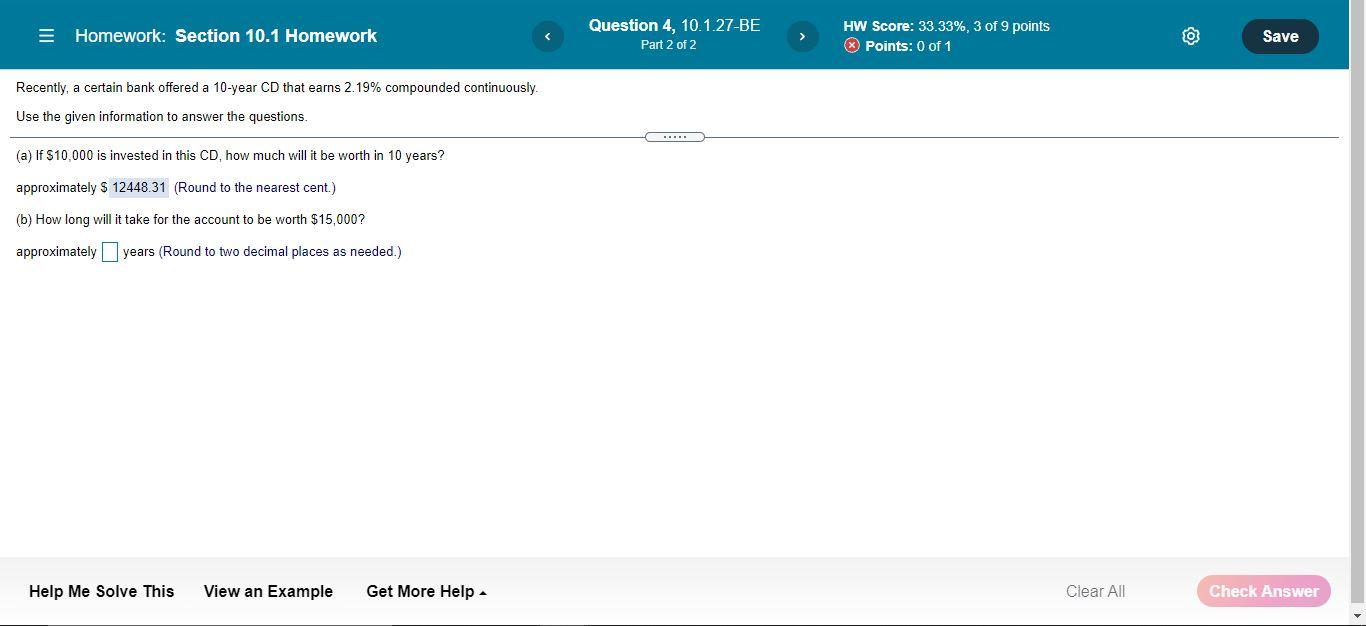Click the blank years answer box

[x=110, y=251]
